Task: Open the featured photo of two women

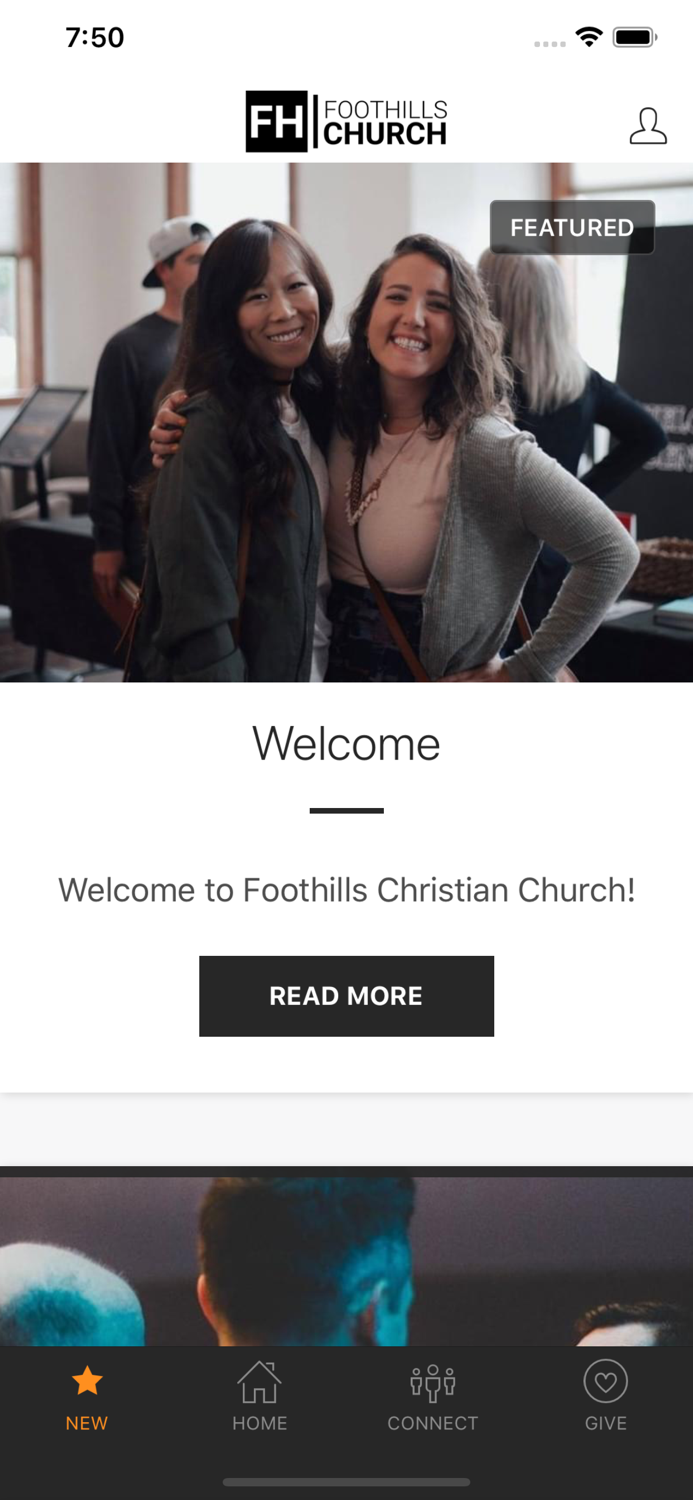Action: click(x=346, y=422)
